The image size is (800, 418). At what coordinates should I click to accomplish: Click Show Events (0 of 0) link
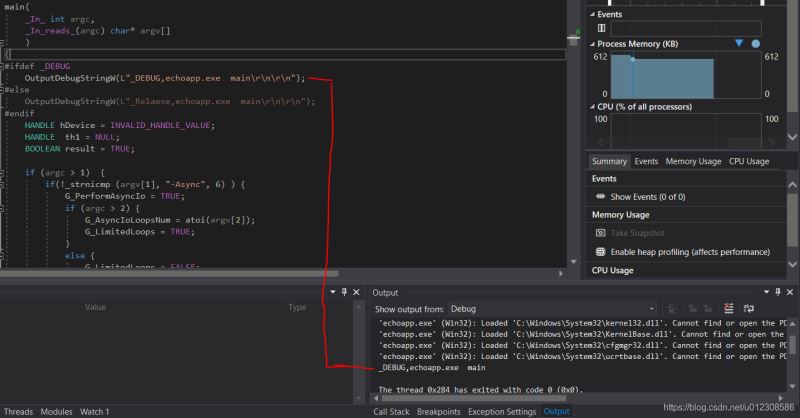coord(648,196)
